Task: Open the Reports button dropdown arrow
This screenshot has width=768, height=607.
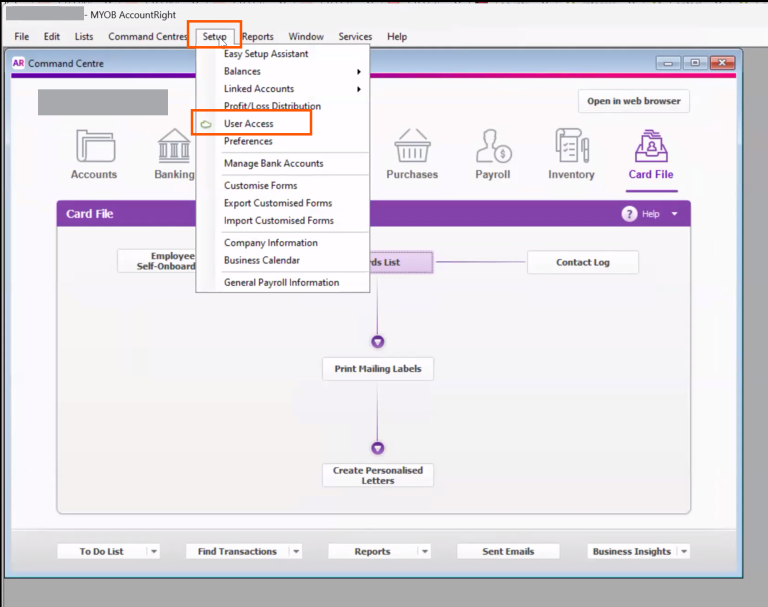Action: tap(425, 552)
